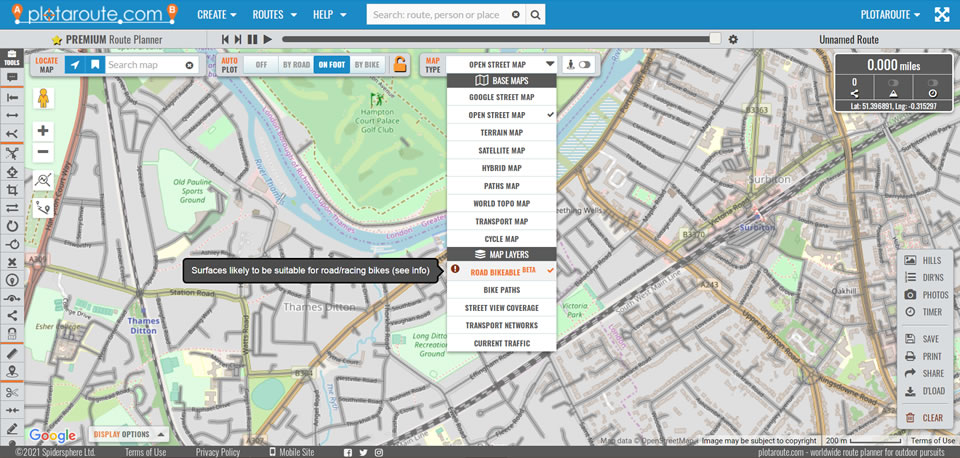Screen dimensions: 960x458
Task: Set Auto Plot to BY ROAD
Action: [296, 65]
